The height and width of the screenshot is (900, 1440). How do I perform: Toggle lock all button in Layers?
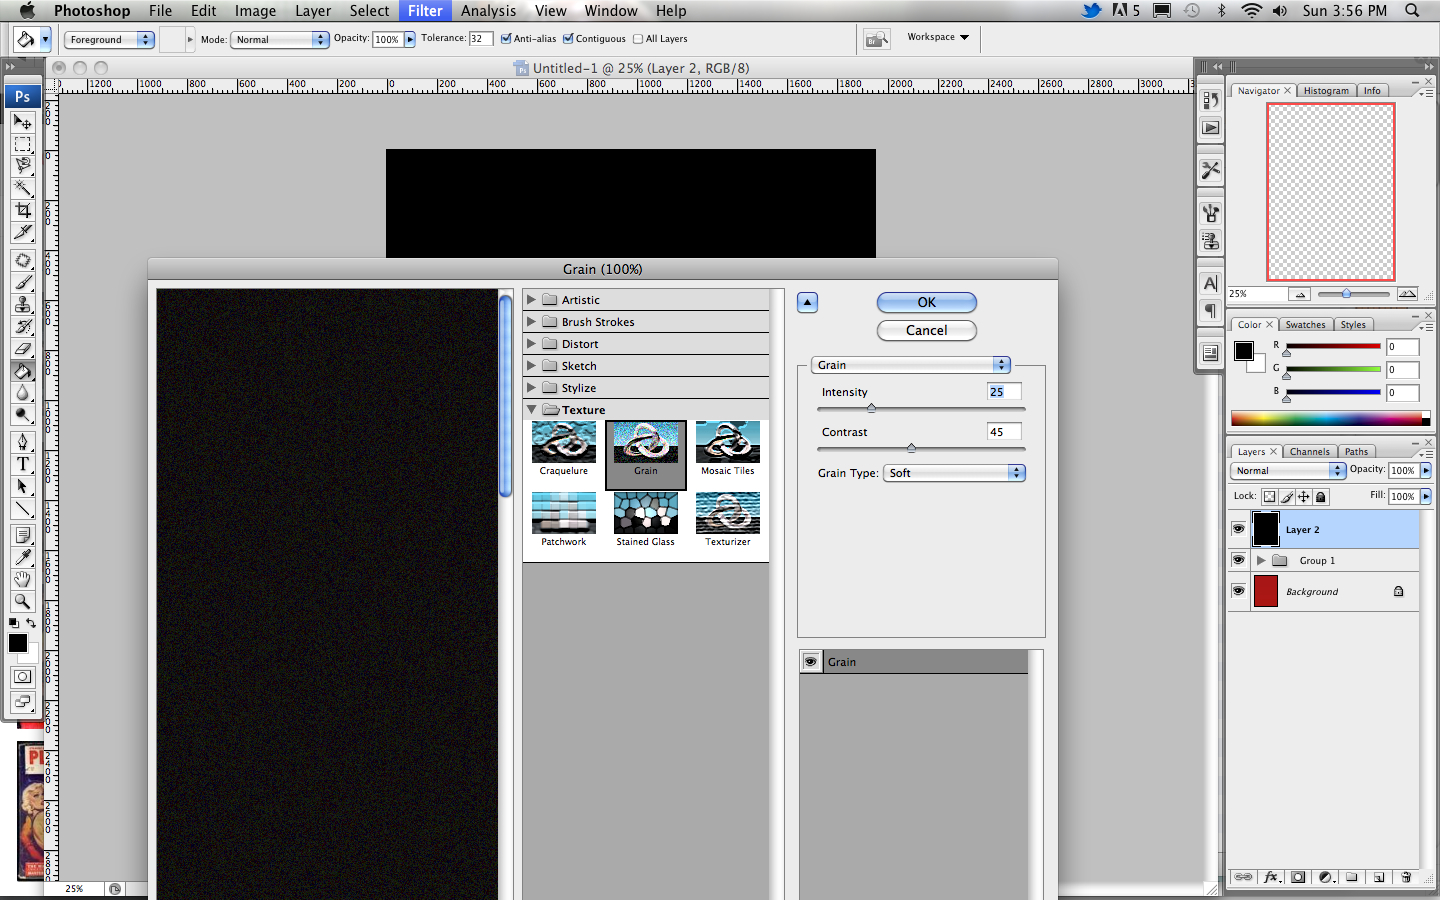tap(1321, 496)
